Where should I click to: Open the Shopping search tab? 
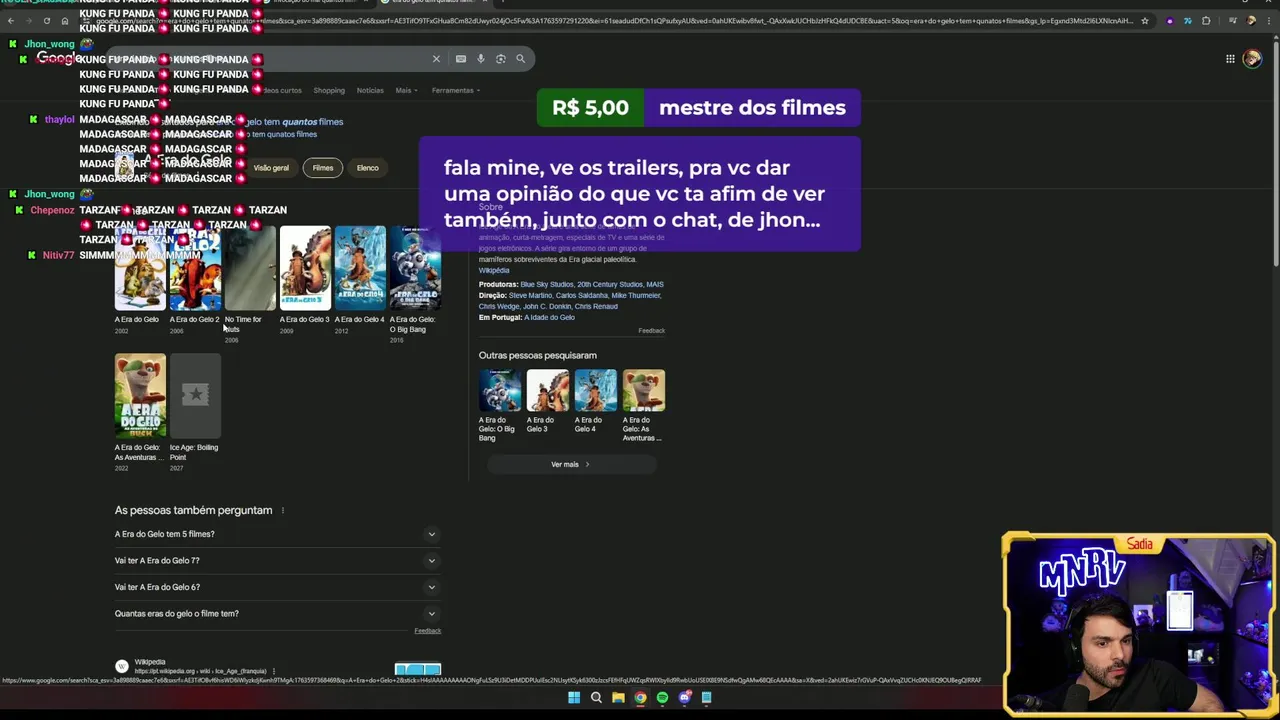click(x=329, y=91)
